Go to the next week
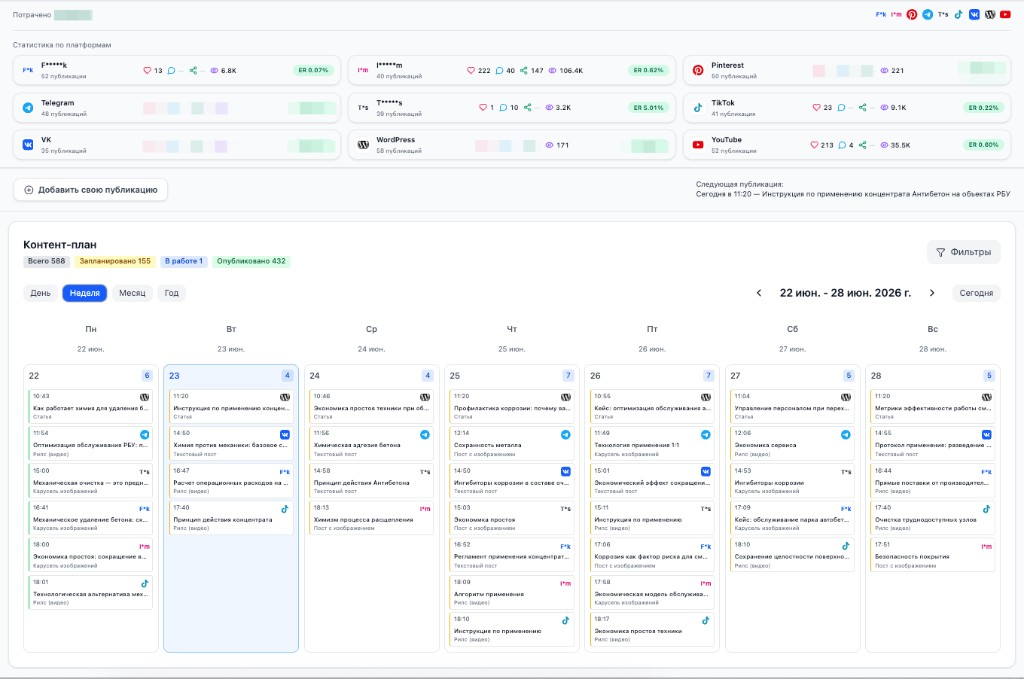 (932, 293)
